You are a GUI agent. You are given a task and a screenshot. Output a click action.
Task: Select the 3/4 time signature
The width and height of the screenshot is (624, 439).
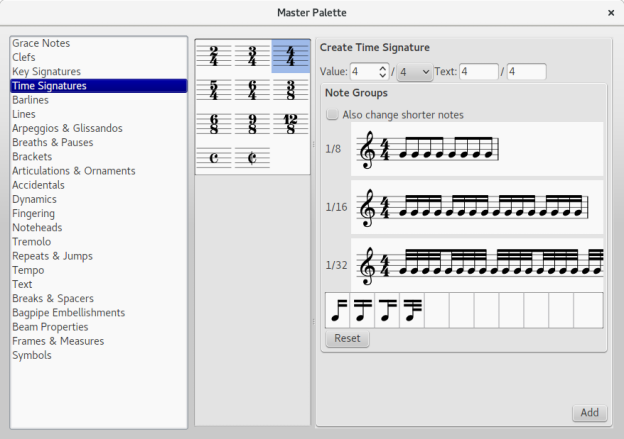253,56
